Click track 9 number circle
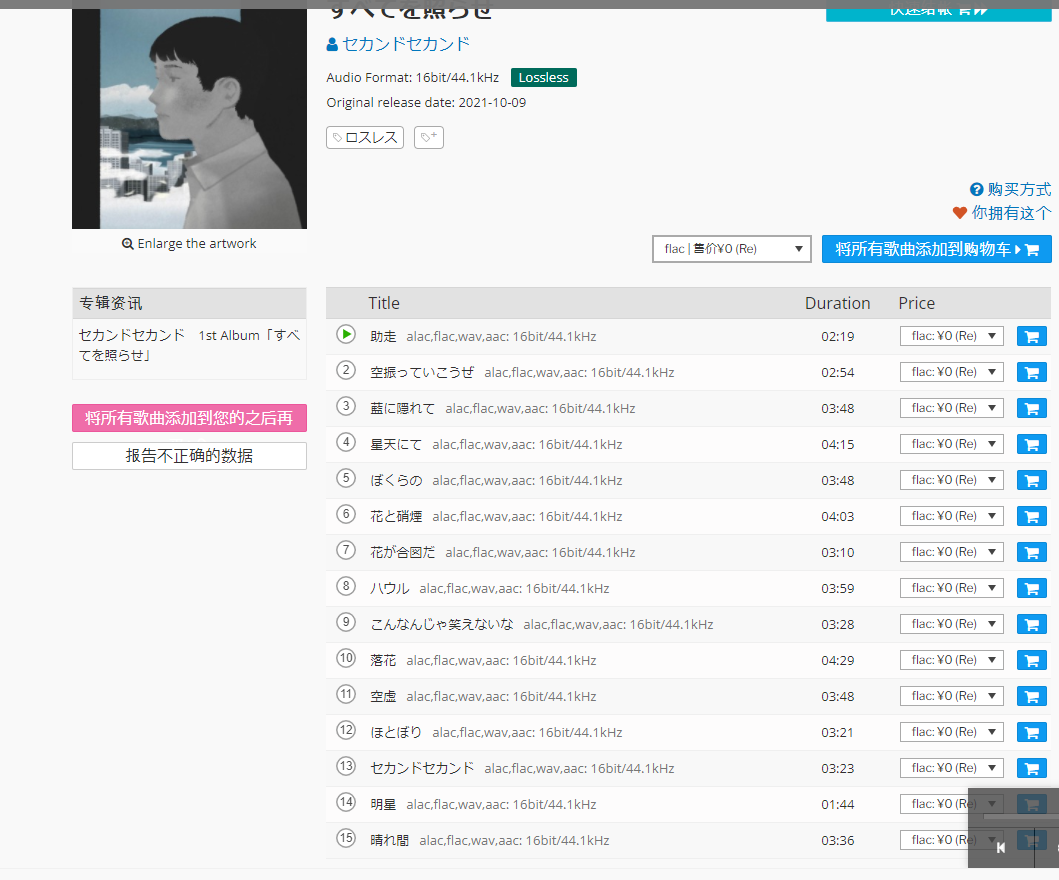 point(346,622)
